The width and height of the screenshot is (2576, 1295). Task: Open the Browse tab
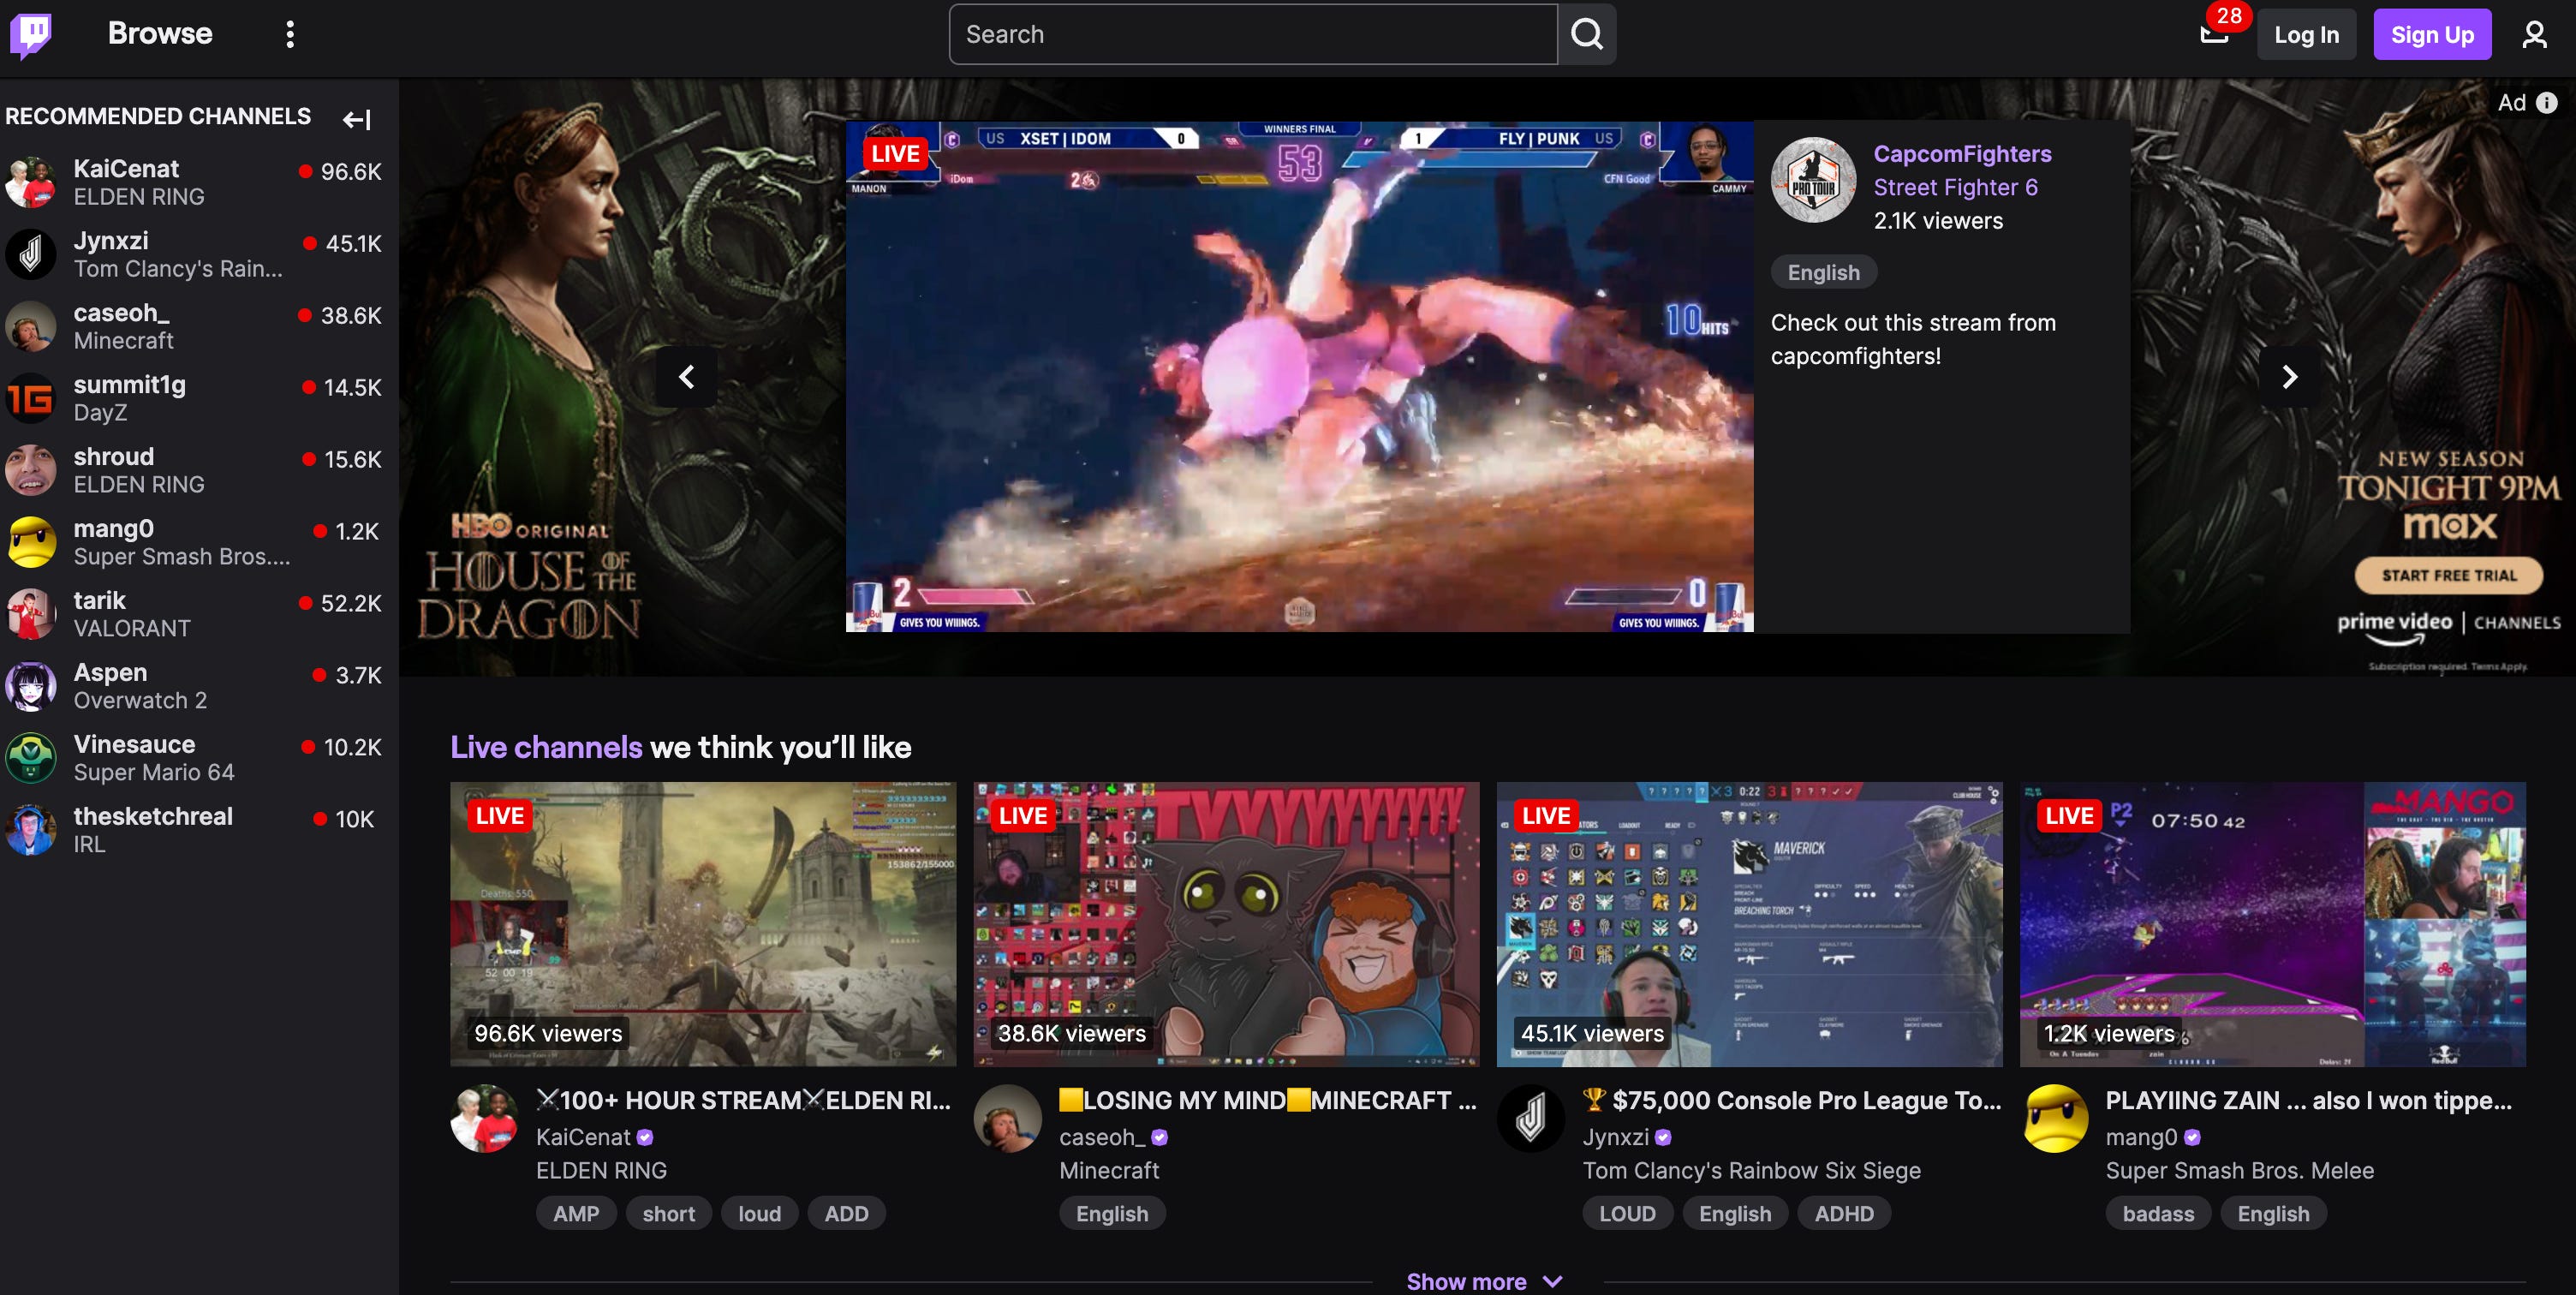coord(160,34)
